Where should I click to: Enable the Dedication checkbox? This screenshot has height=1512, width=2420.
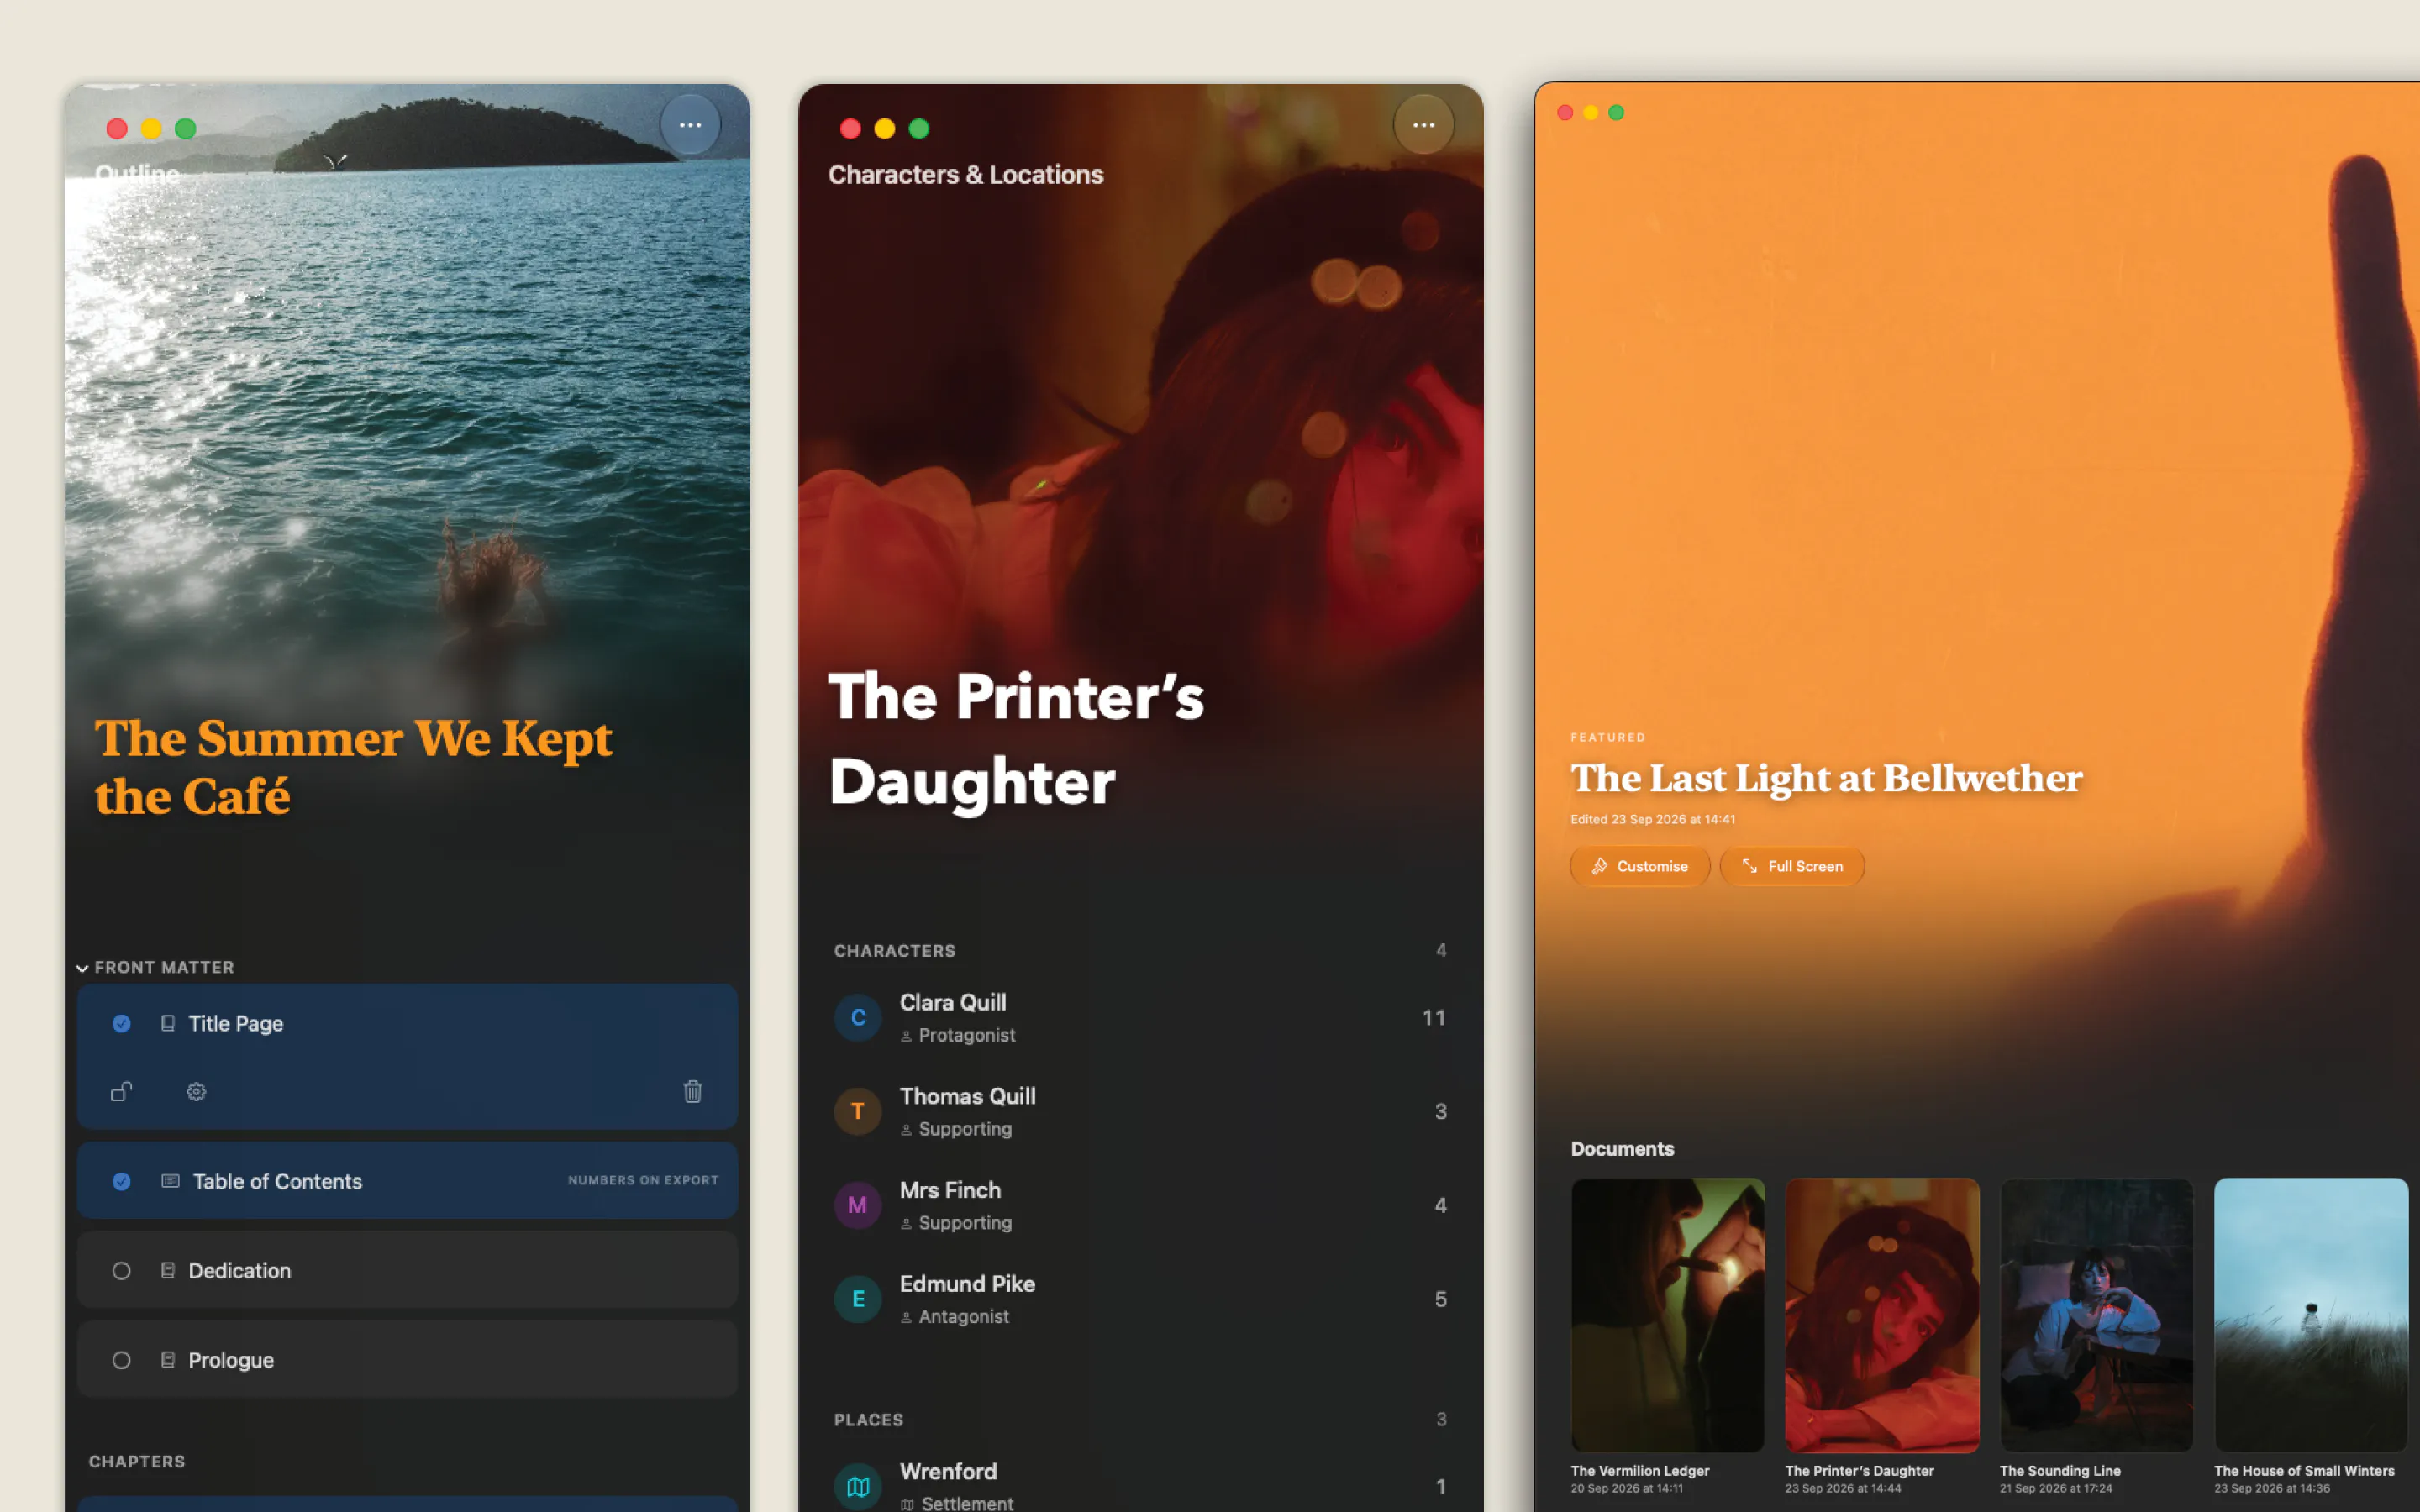tap(121, 1270)
